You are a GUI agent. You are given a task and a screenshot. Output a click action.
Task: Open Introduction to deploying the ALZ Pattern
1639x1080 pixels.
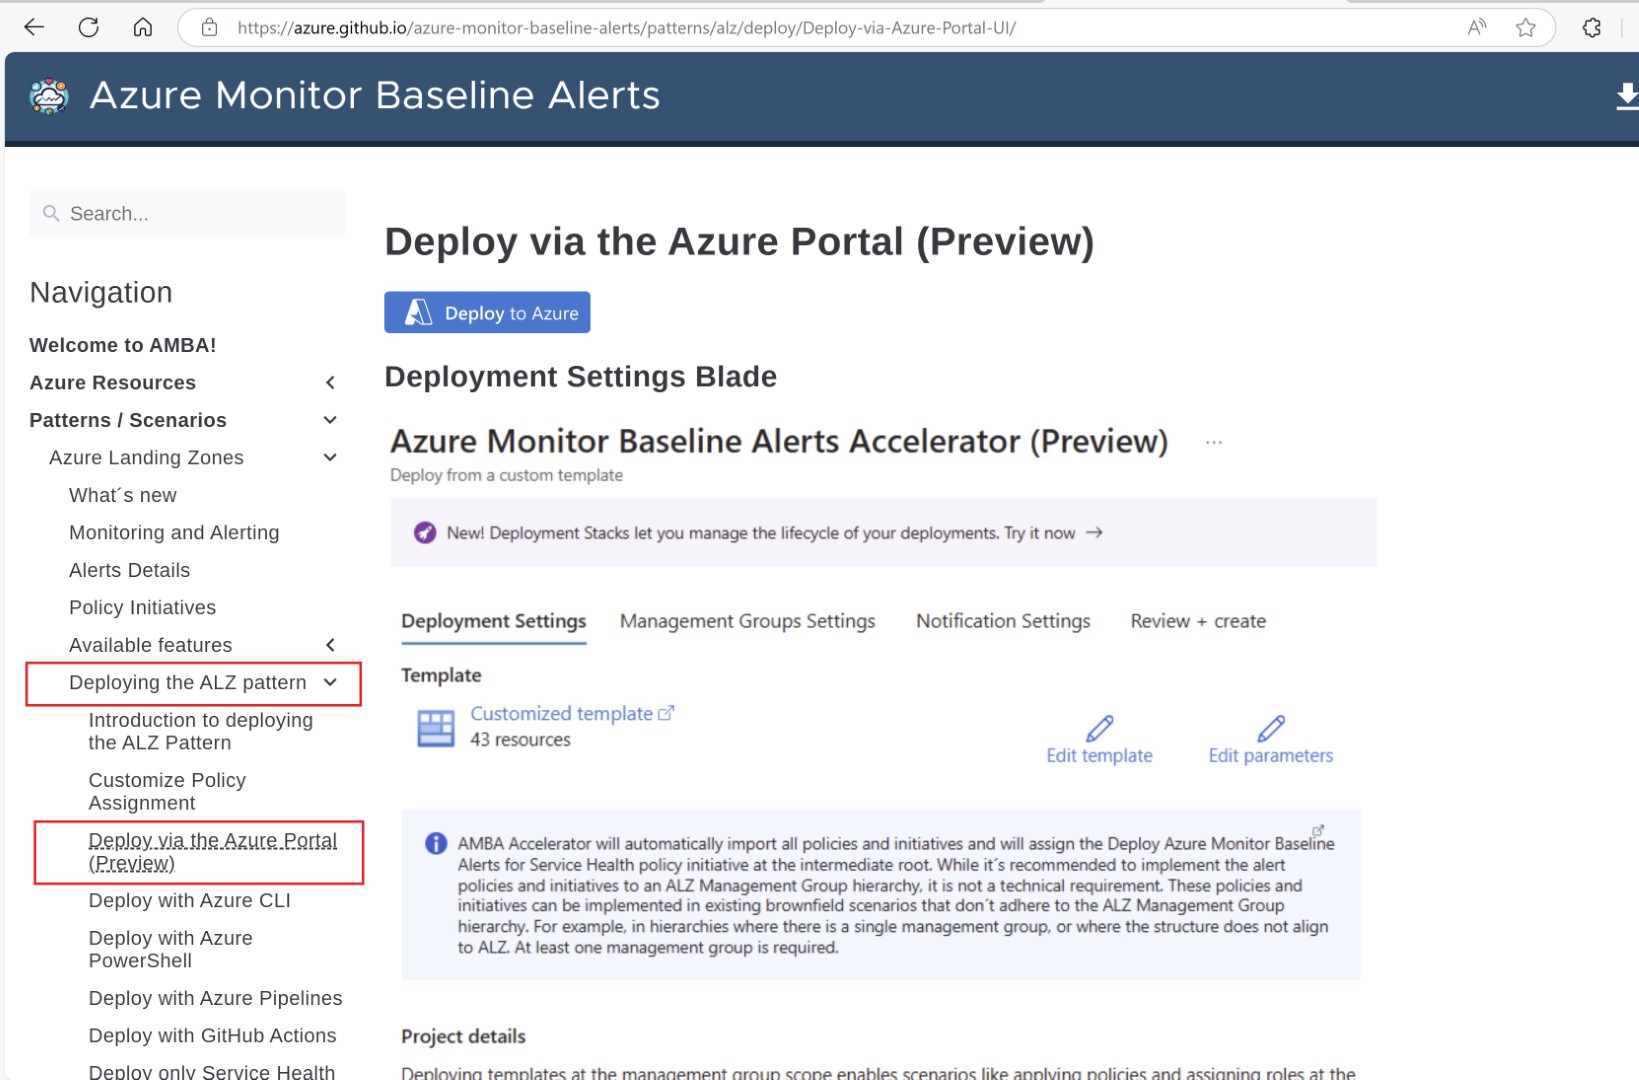pyautogui.click(x=200, y=731)
